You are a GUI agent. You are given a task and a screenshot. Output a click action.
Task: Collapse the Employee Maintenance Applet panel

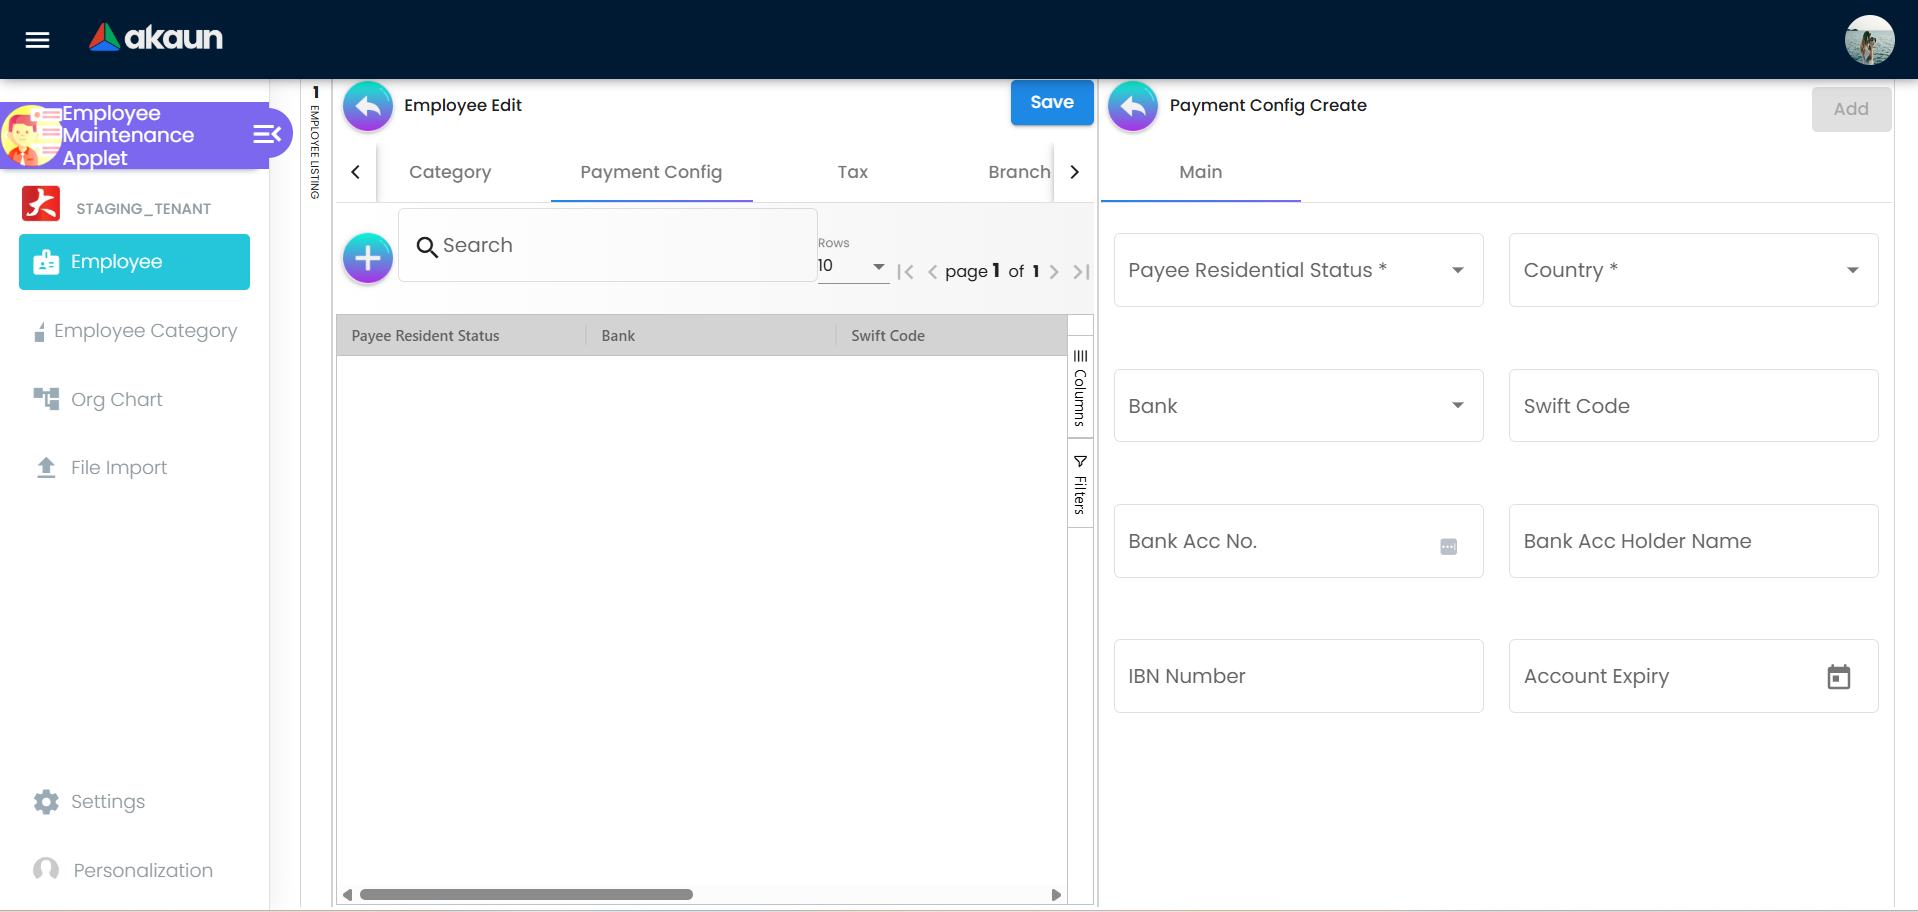click(264, 133)
